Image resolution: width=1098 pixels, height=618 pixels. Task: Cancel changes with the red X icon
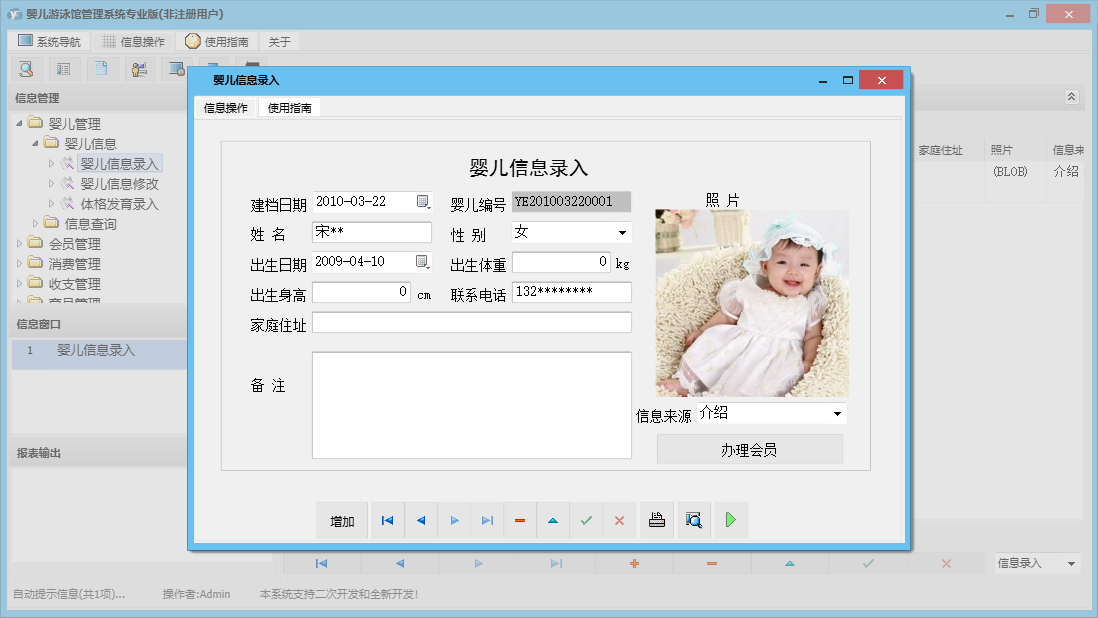click(x=619, y=520)
